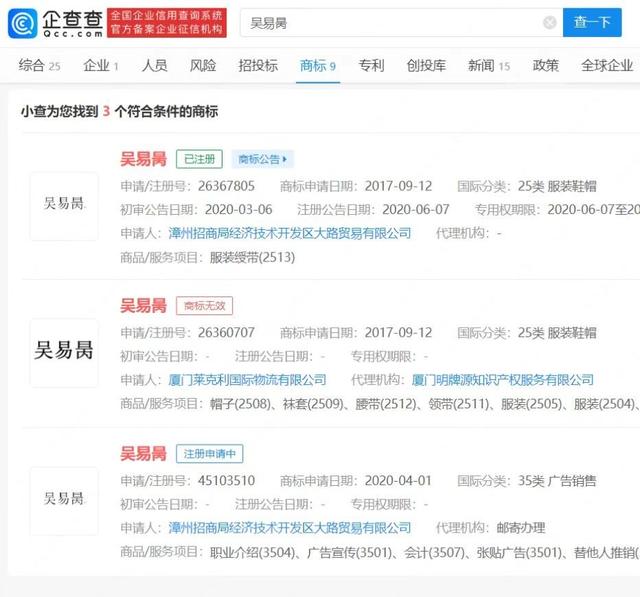Click the date 2020-04-01
Viewport: 640px width, 597px height.
pos(398,481)
